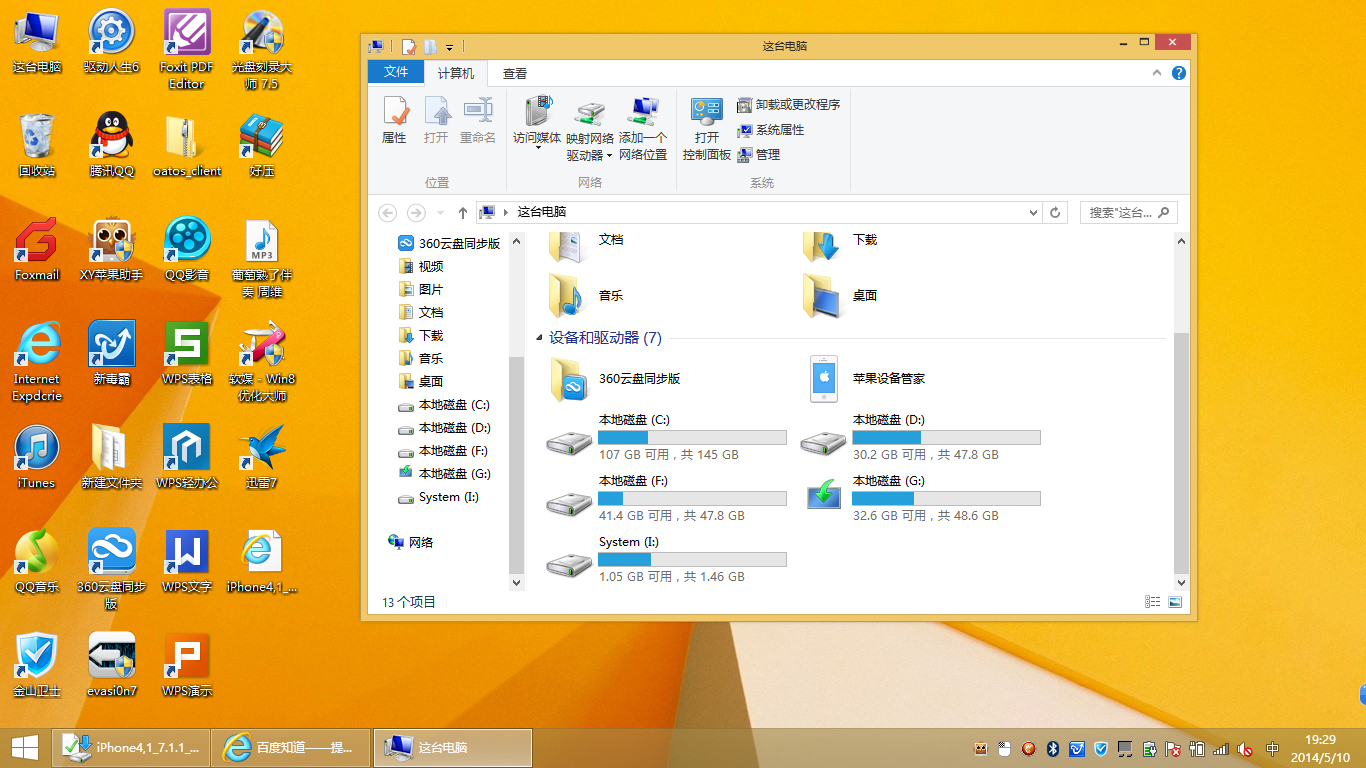Select the MP3 file icon on desktop
The height and width of the screenshot is (768, 1366).
pos(262,241)
